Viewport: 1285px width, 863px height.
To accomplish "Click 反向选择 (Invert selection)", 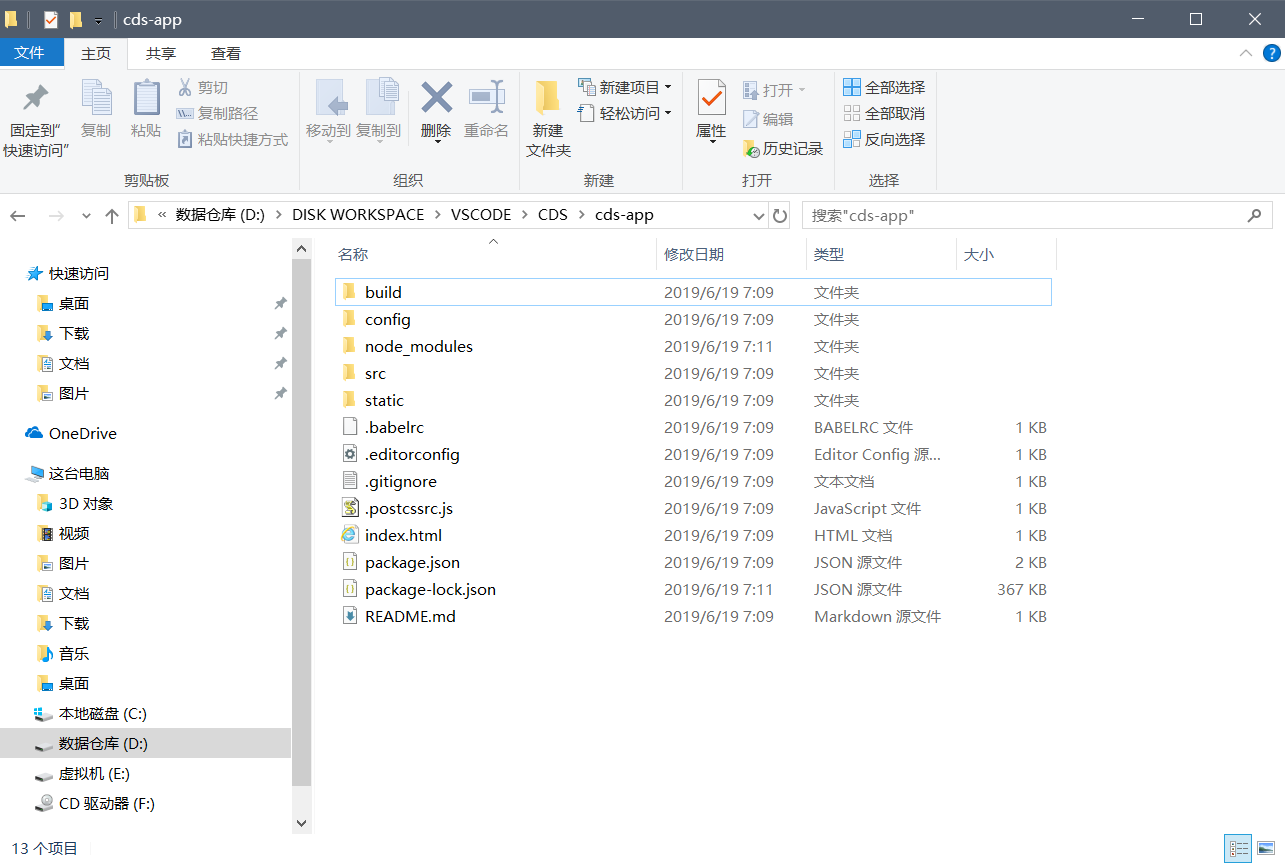I will [884, 139].
